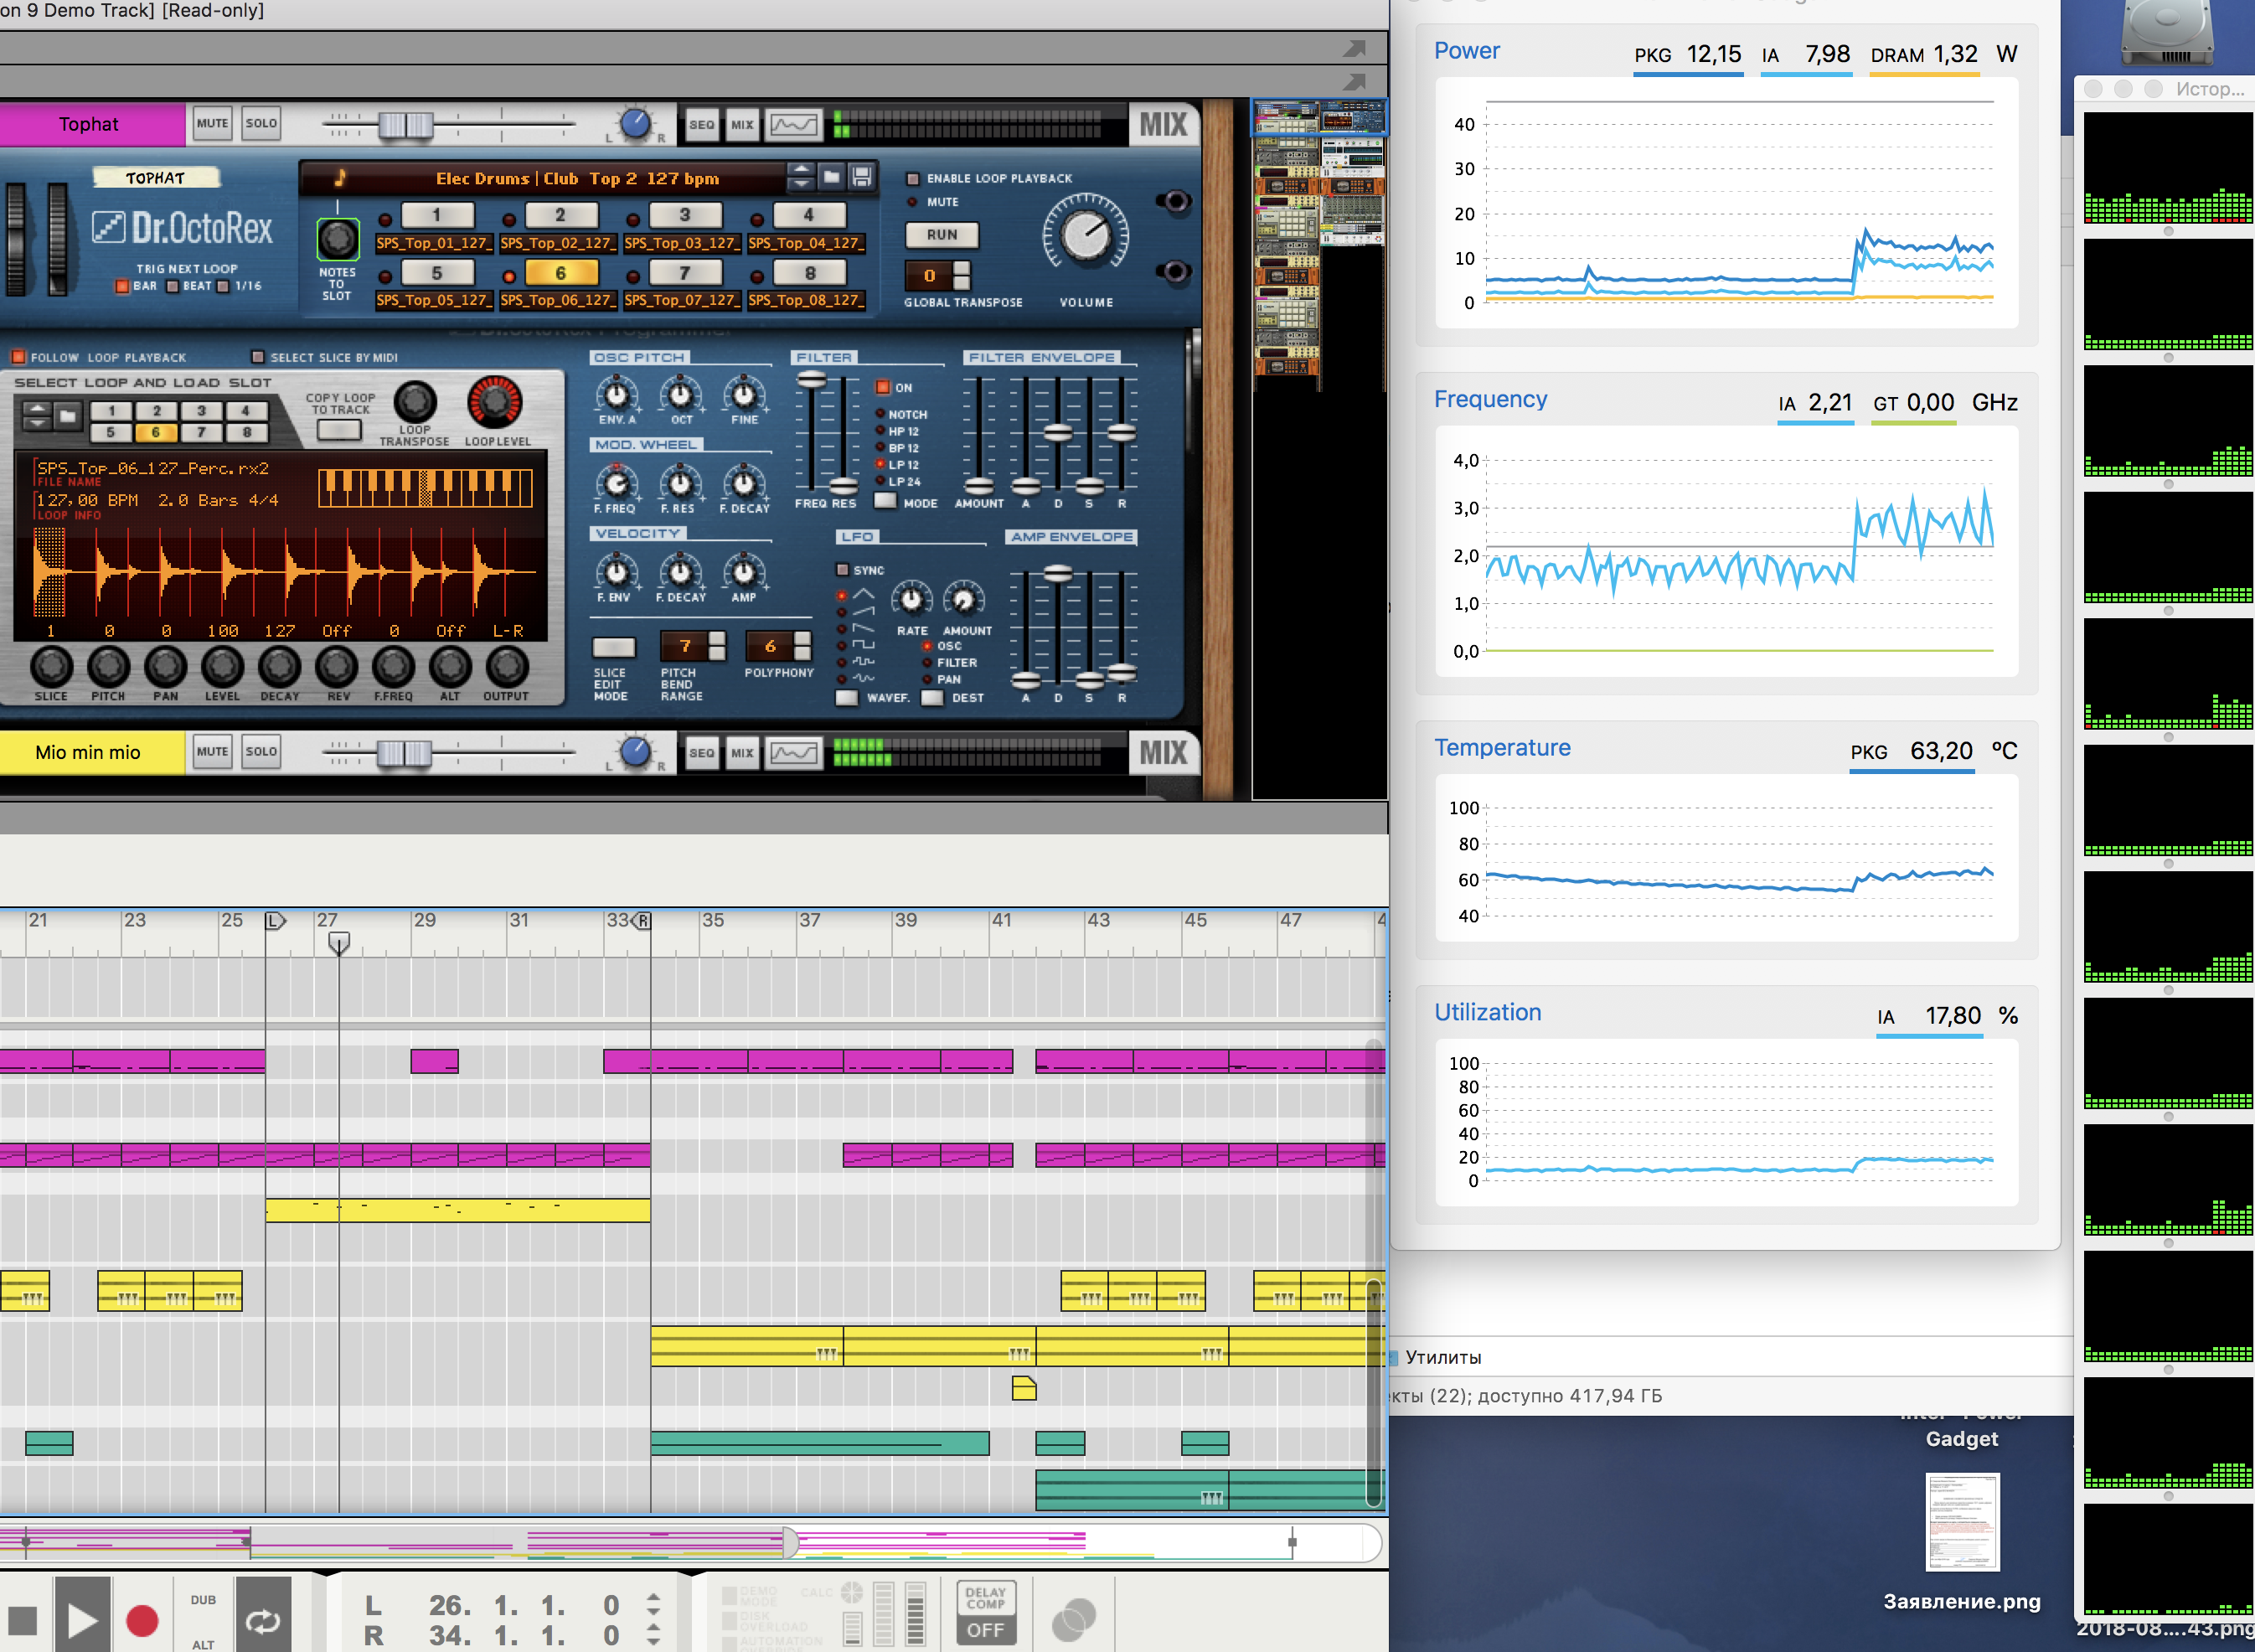Click patch up/down arrows next to patch name
Screen dimensions: 2255x1652
pyautogui.click(x=800, y=177)
